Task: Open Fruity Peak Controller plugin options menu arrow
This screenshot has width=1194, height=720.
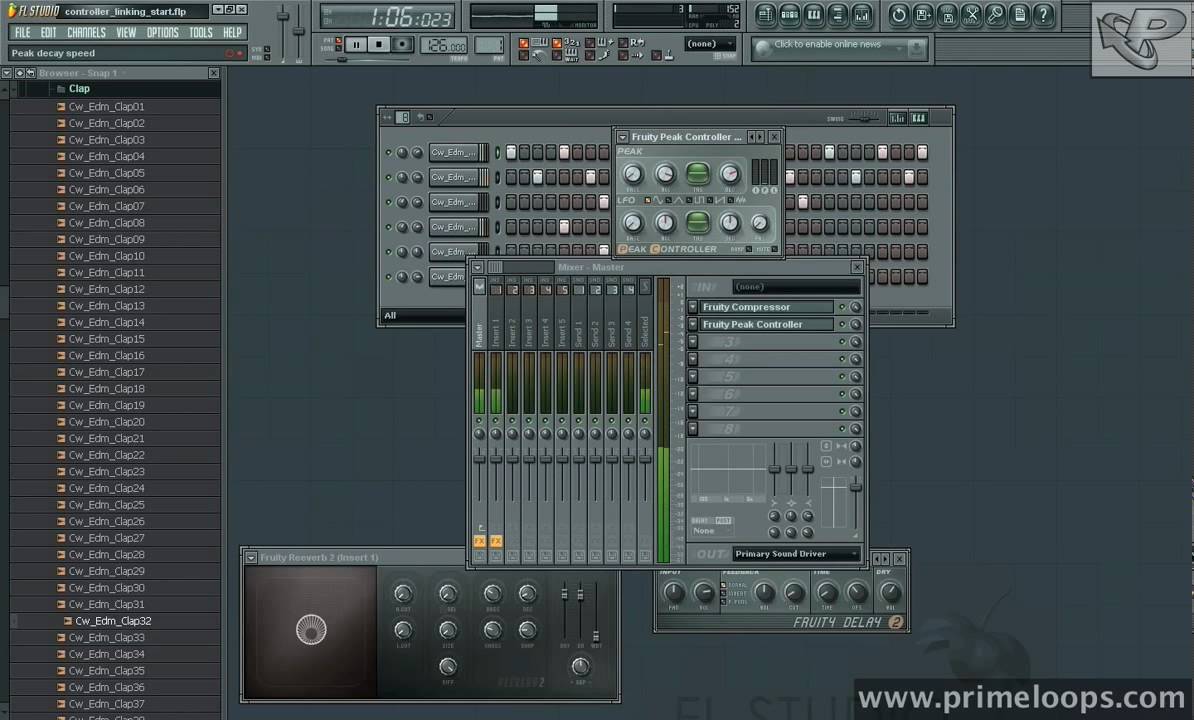Action: 622,137
